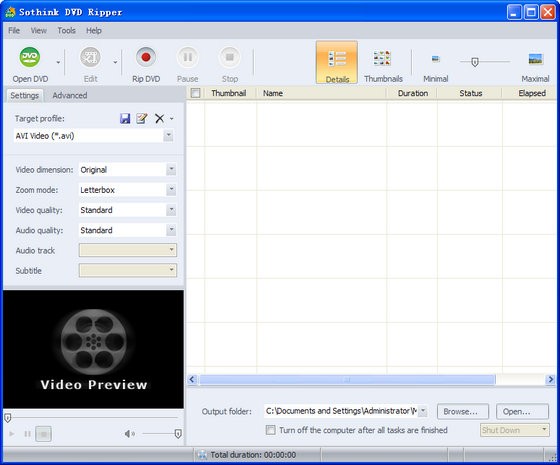Image resolution: width=560 pixels, height=465 pixels.
Task: Minimize the Sothink DVD Ripper window
Action: click(514, 12)
